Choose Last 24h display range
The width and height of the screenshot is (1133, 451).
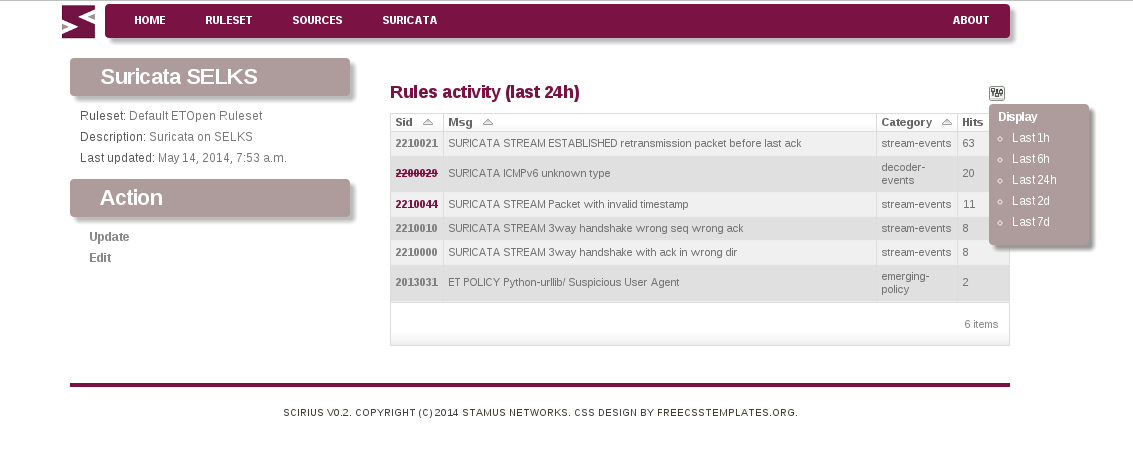tap(1034, 180)
